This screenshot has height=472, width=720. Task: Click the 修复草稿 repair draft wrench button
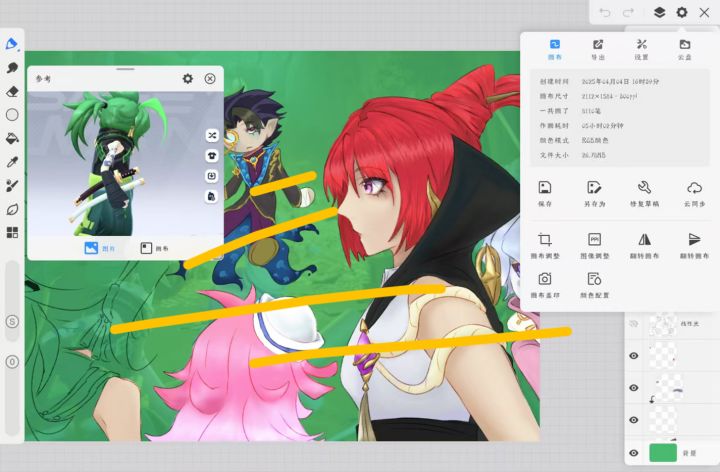[644, 193]
